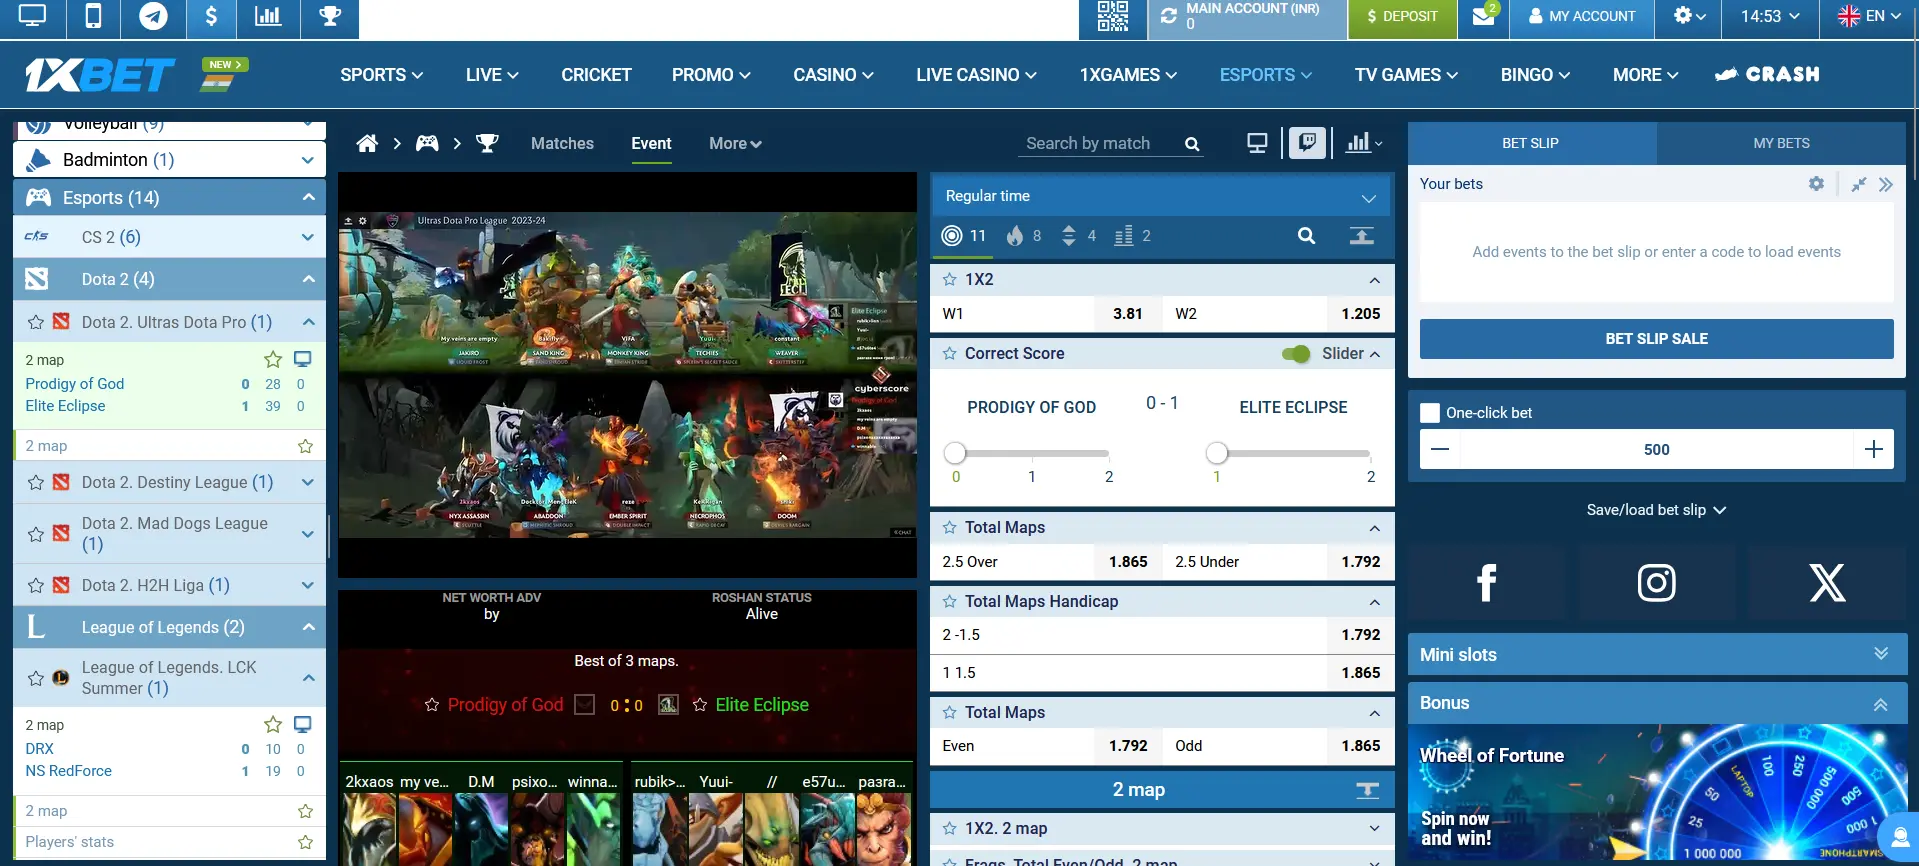1919x866 pixels.
Task: Bet on W2 at odds 1.205
Action: 1277,314
